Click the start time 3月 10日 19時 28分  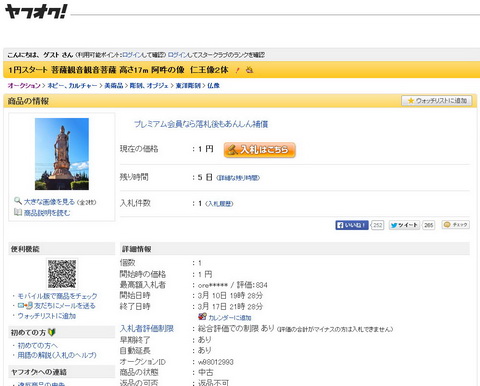point(230,295)
